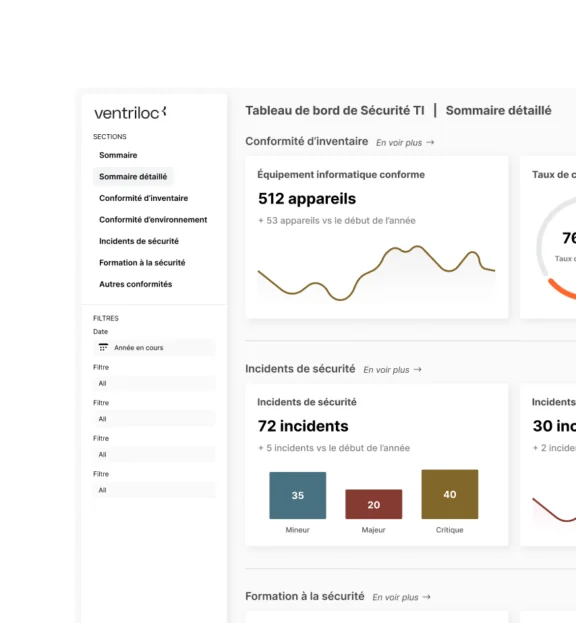Open the Sommaire section
The width and height of the screenshot is (576, 623).
pyautogui.click(x=118, y=155)
